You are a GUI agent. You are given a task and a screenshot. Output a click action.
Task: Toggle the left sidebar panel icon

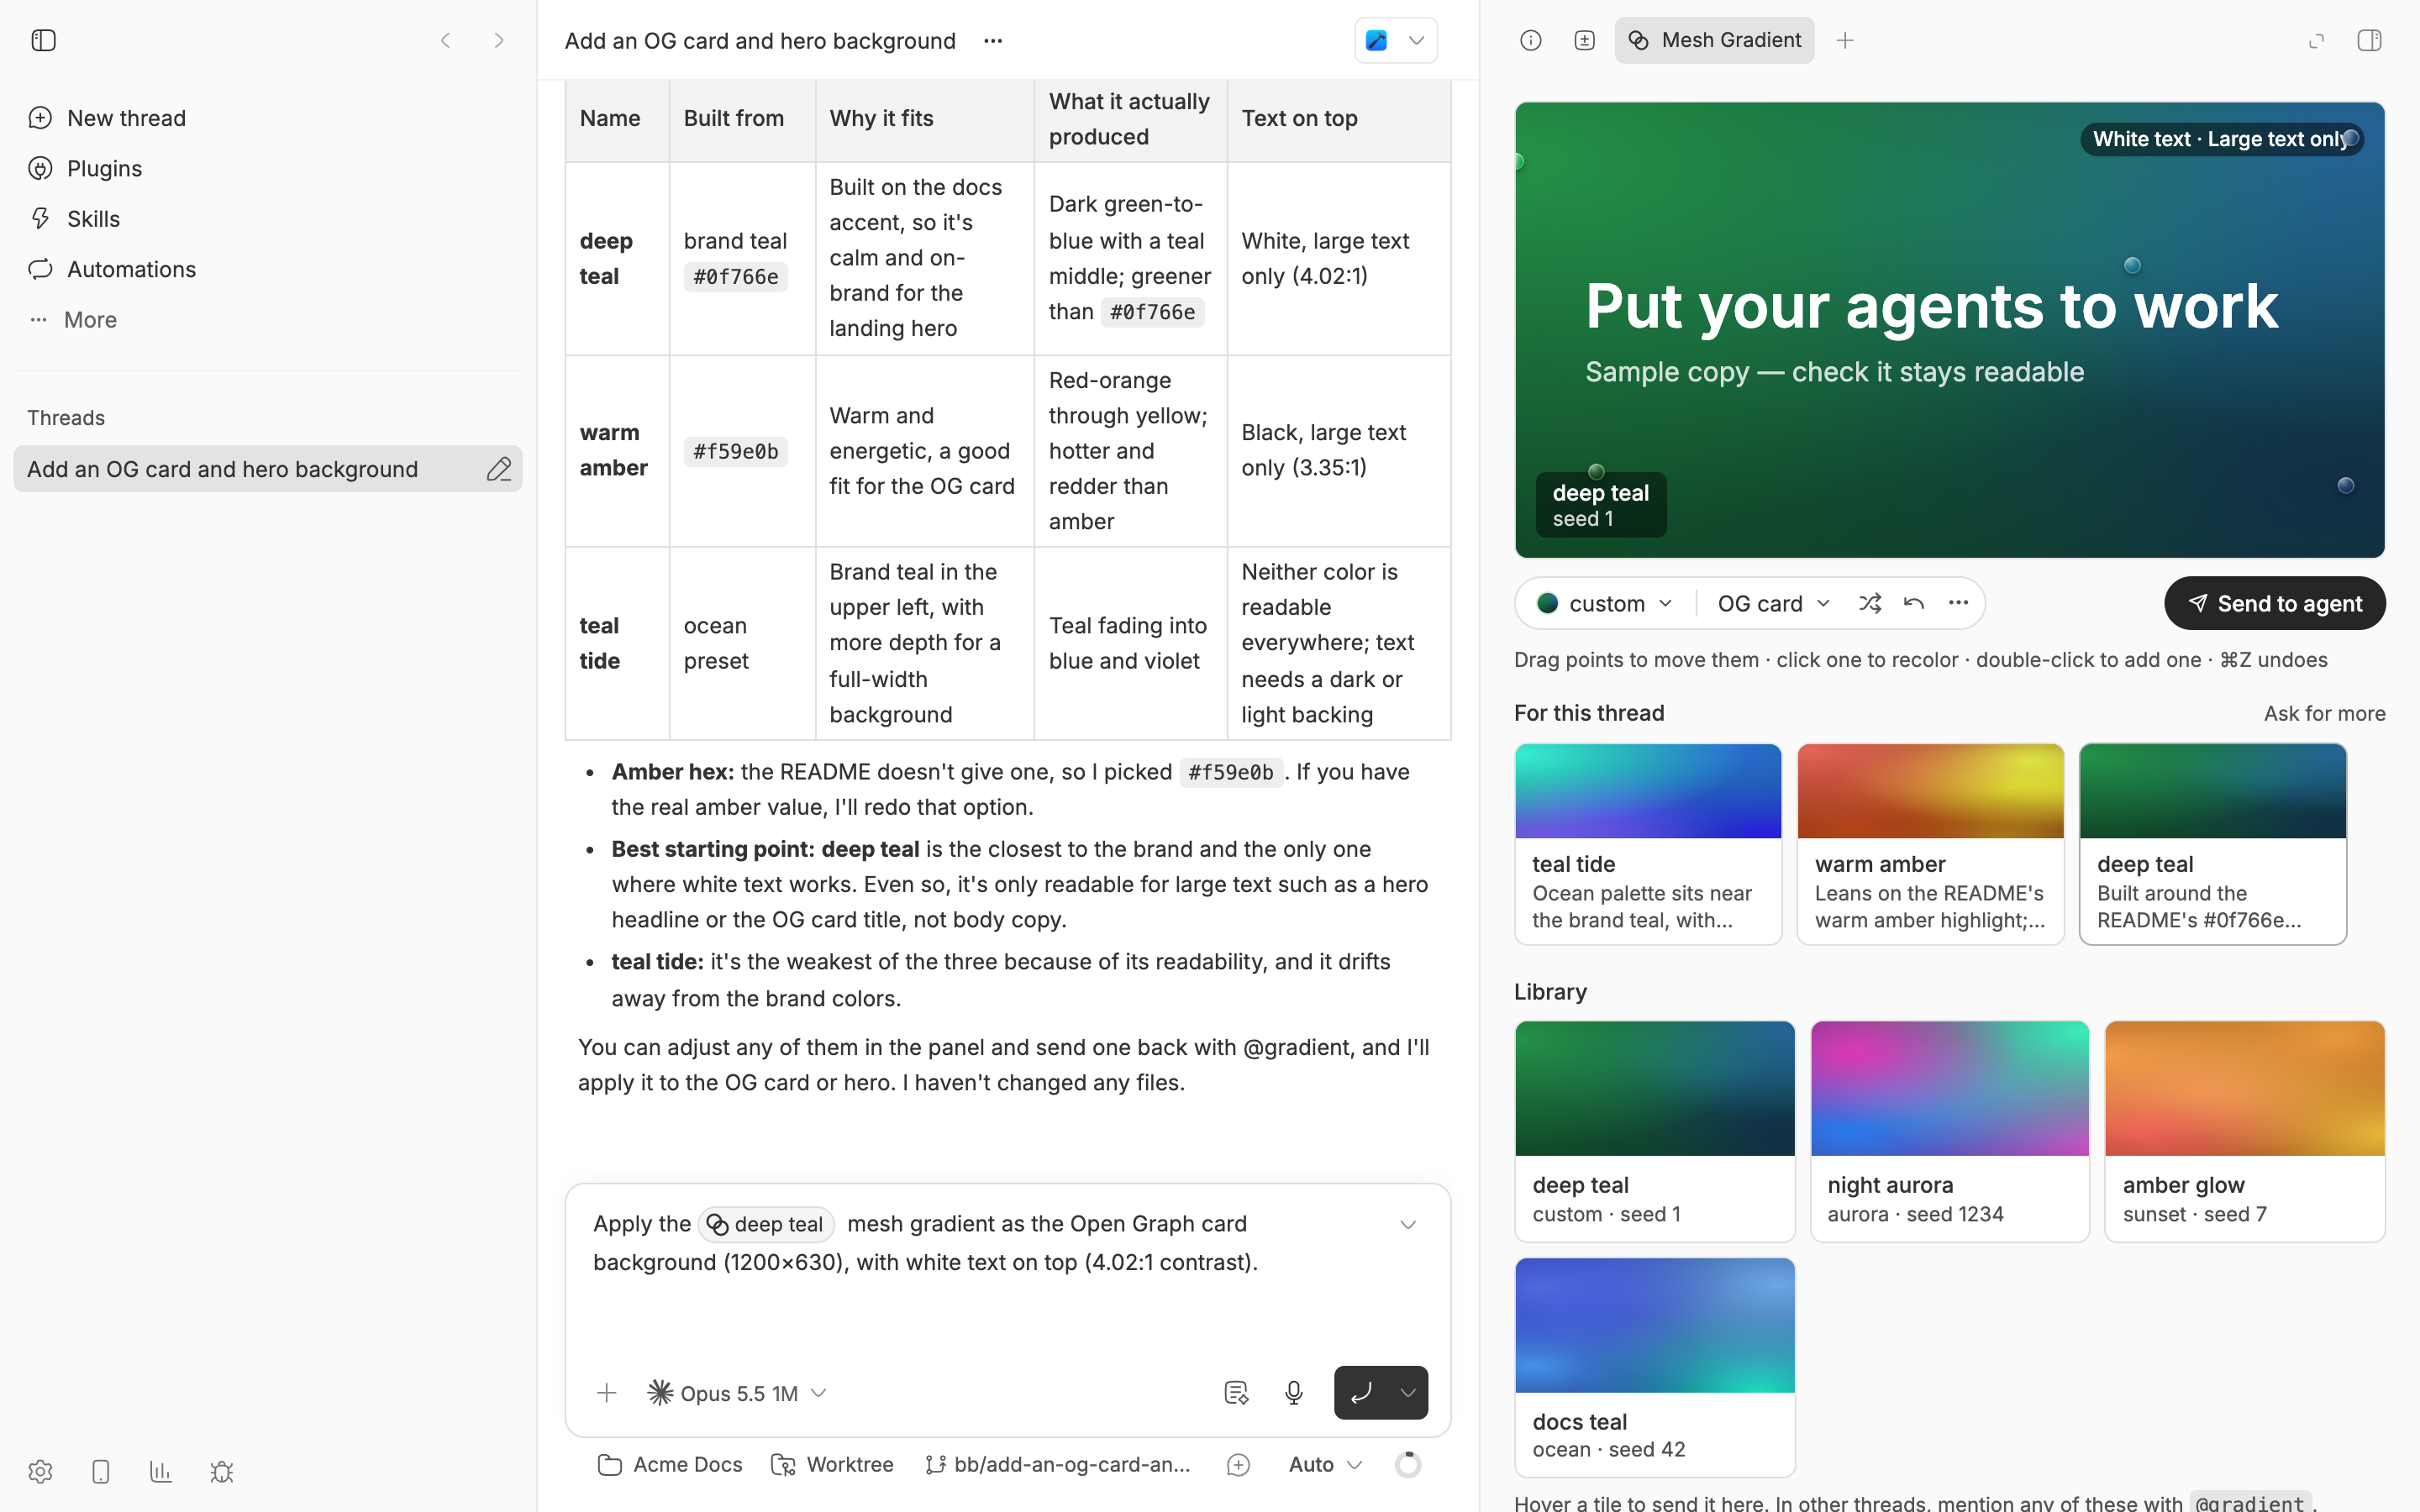pyautogui.click(x=43, y=40)
